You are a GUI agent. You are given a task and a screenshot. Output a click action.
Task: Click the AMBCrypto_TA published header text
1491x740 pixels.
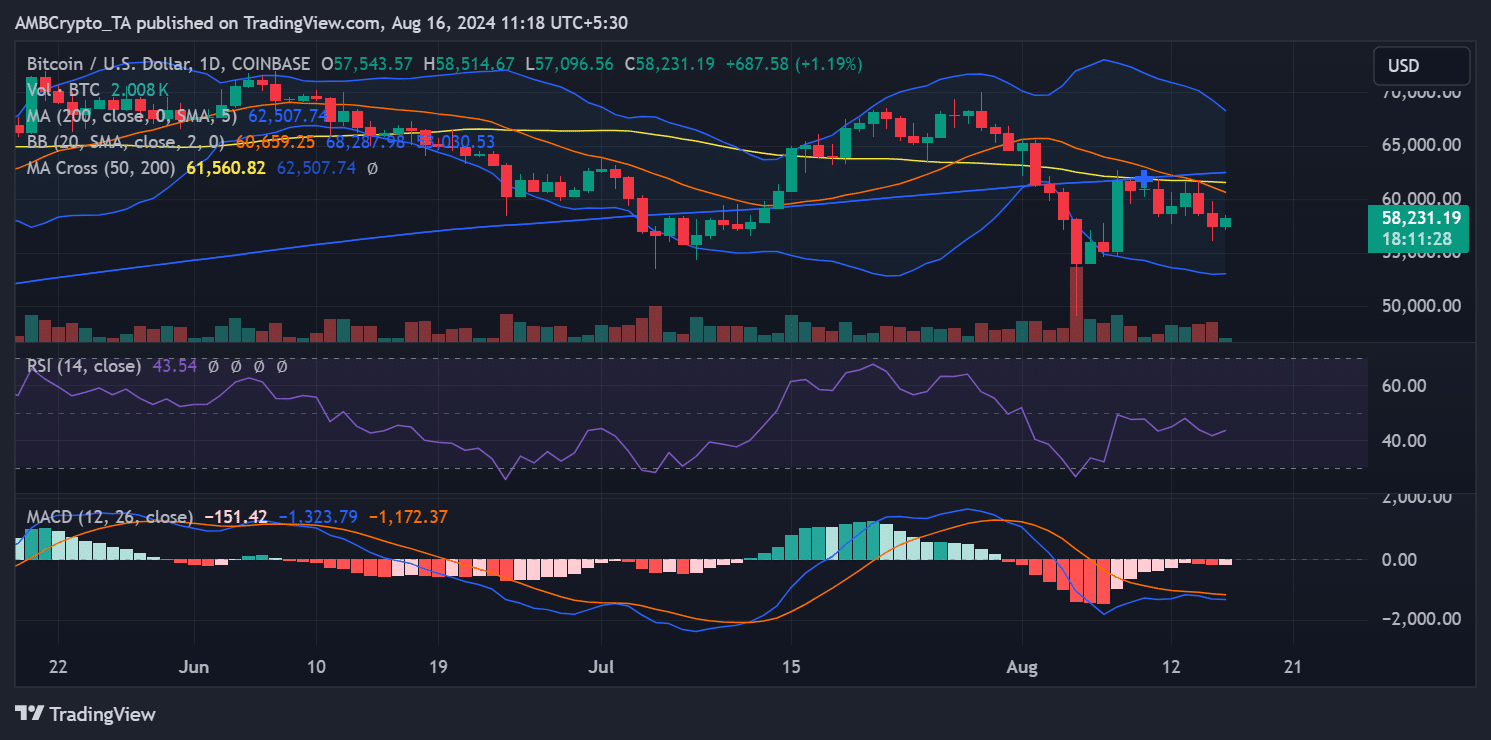tap(322, 22)
